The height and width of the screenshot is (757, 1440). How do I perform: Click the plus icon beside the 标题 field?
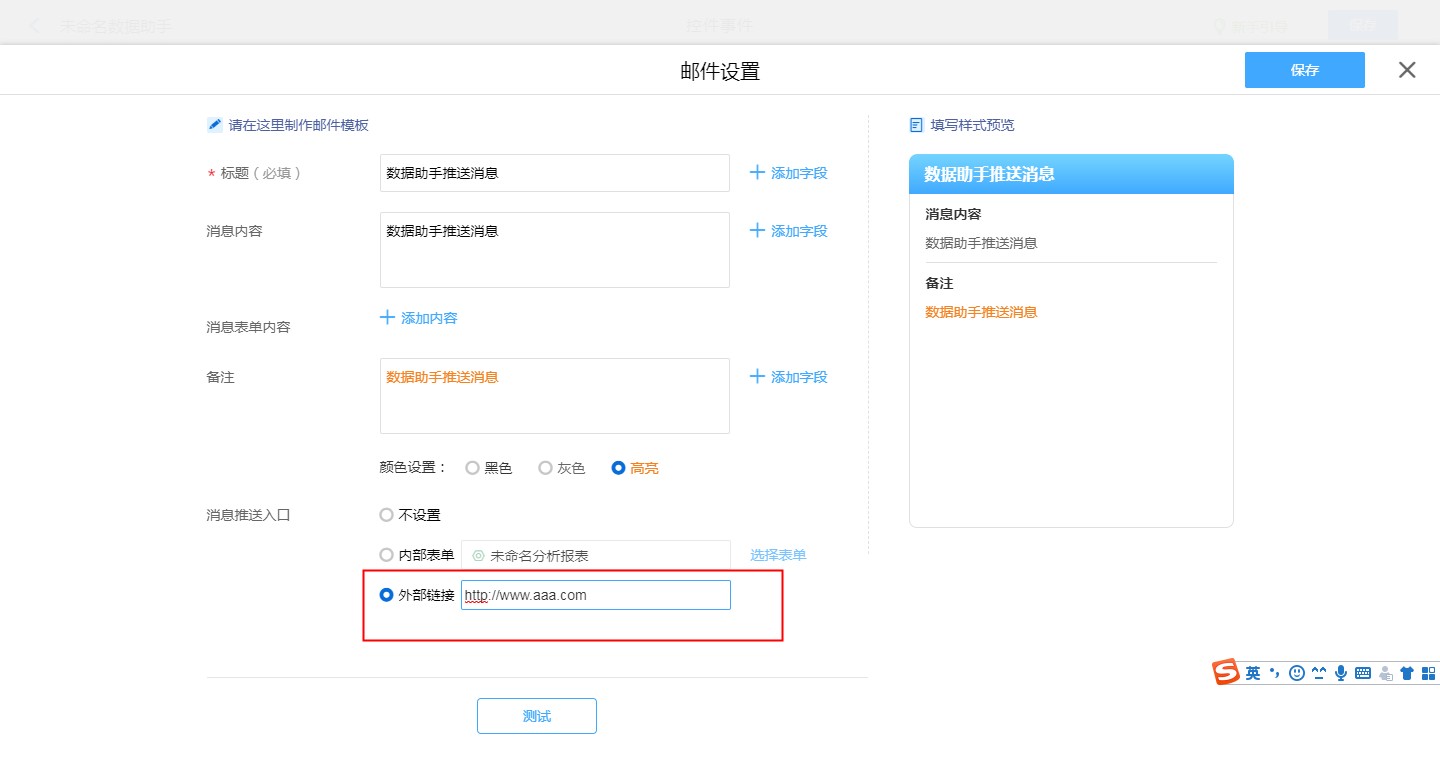pyautogui.click(x=757, y=173)
